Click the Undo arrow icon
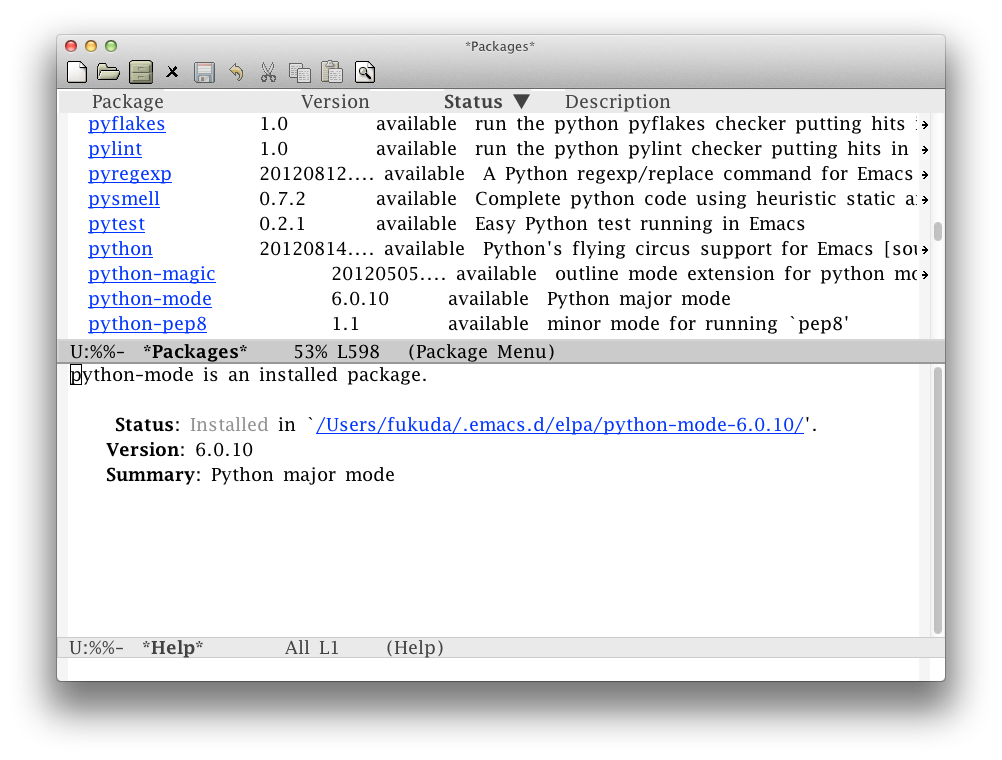Viewport: 1002px width, 760px height. [x=236, y=72]
